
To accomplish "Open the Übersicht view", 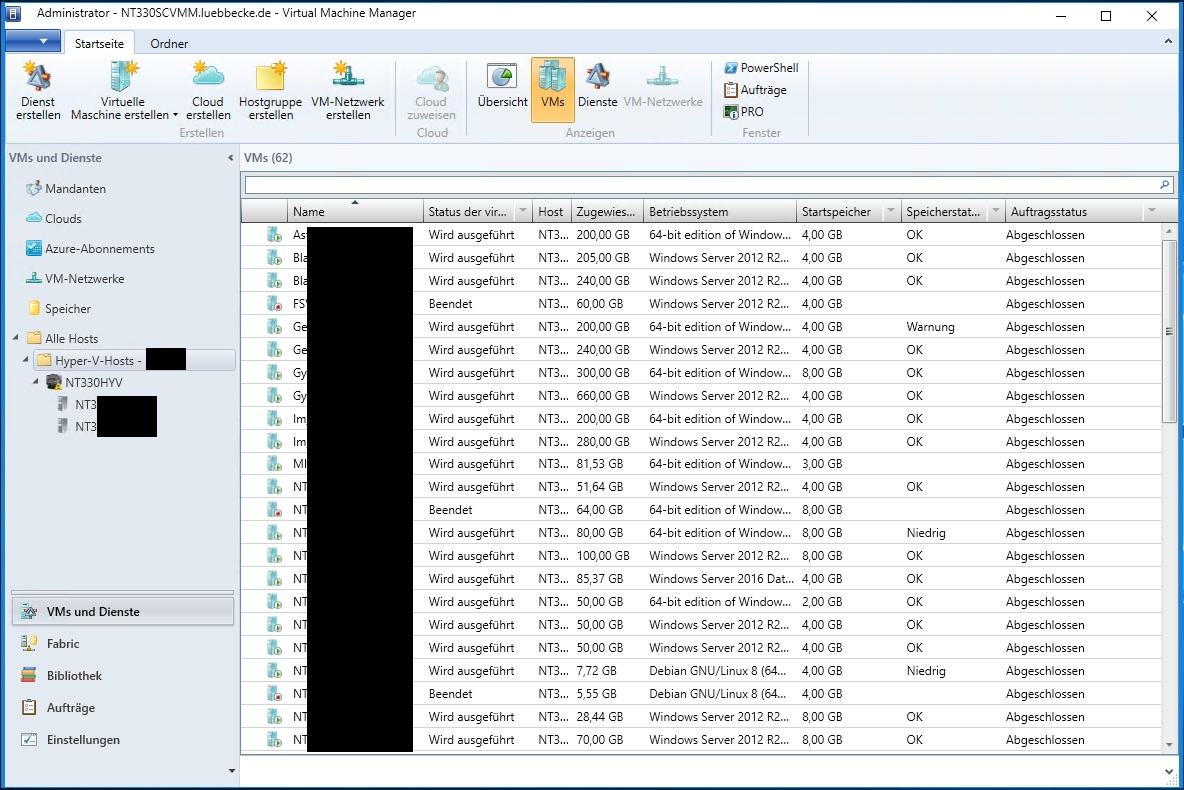I will [x=502, y=88].
